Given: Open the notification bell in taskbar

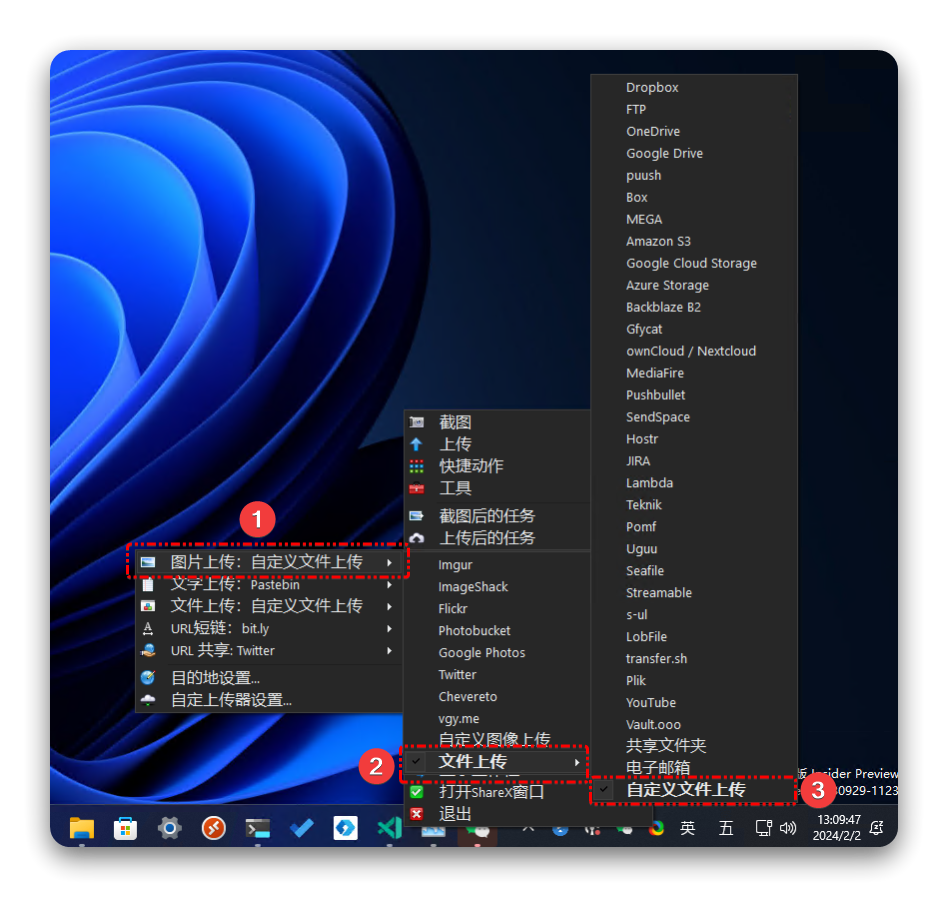Looking at the screenshot, I should point(877,828).
